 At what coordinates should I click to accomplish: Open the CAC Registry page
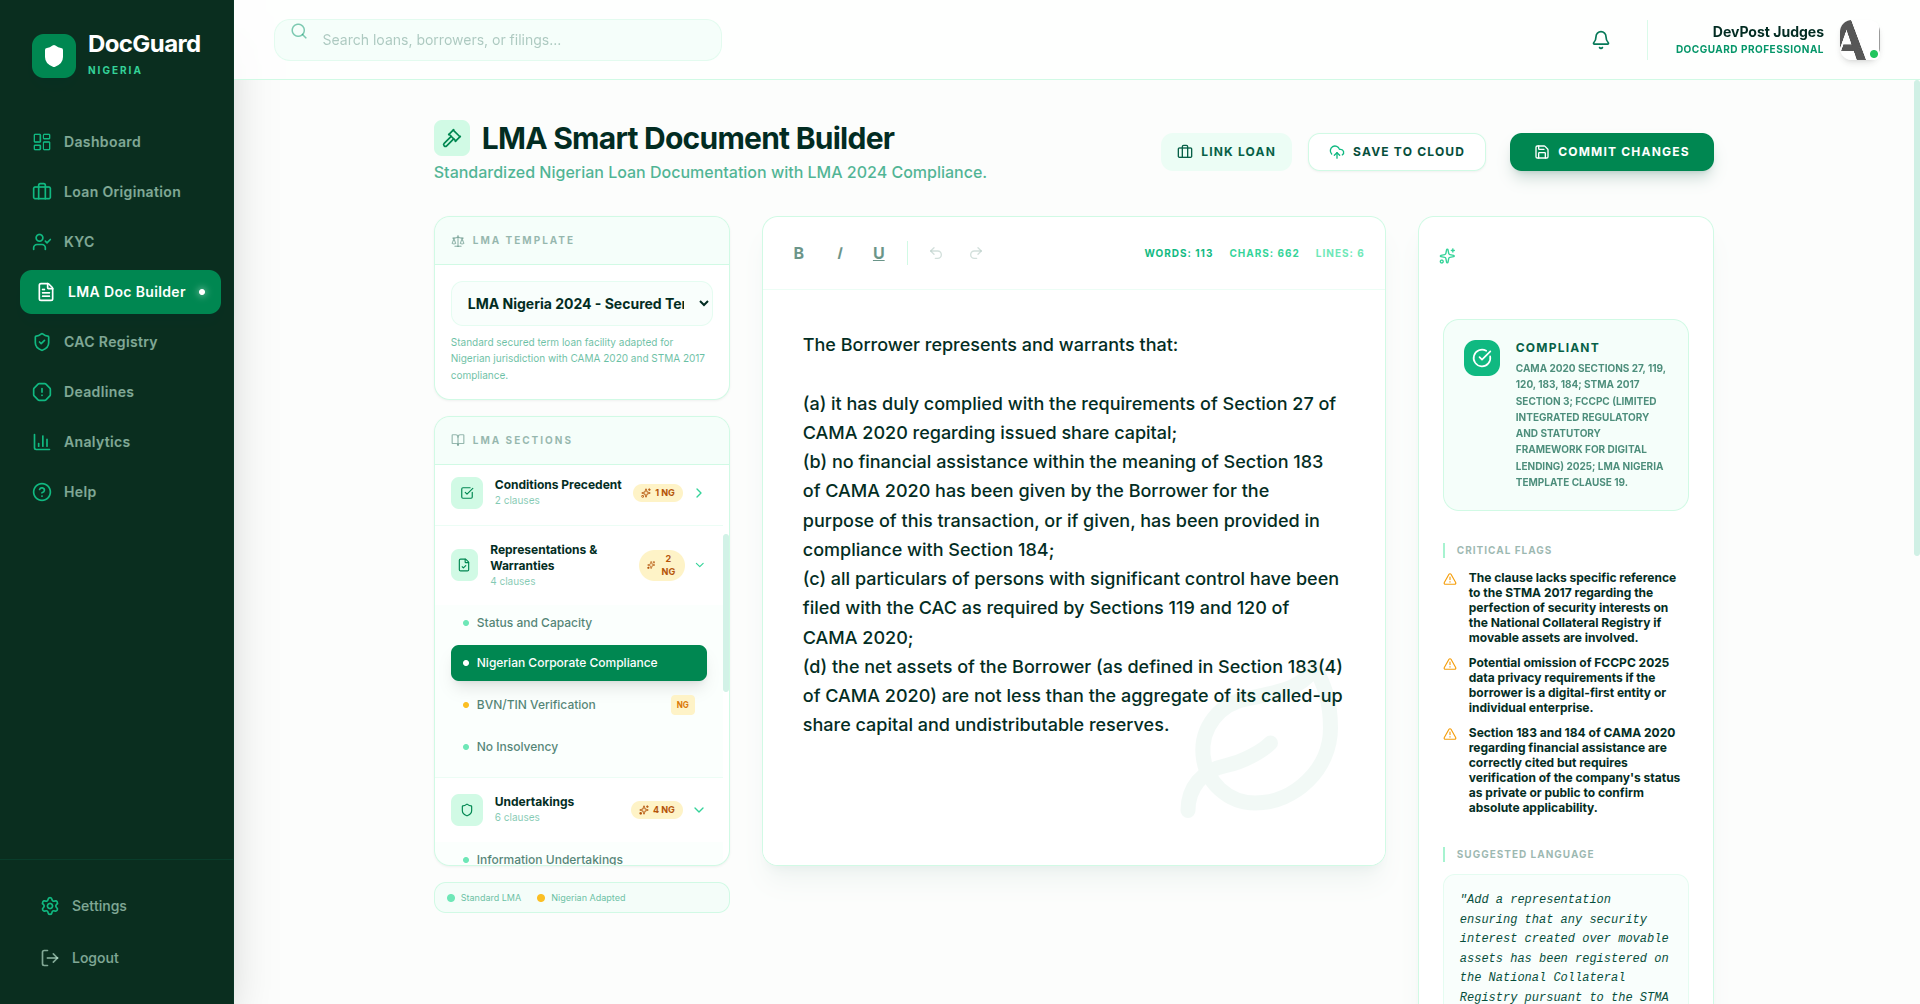pyautogui.click(x=120, y=342)
